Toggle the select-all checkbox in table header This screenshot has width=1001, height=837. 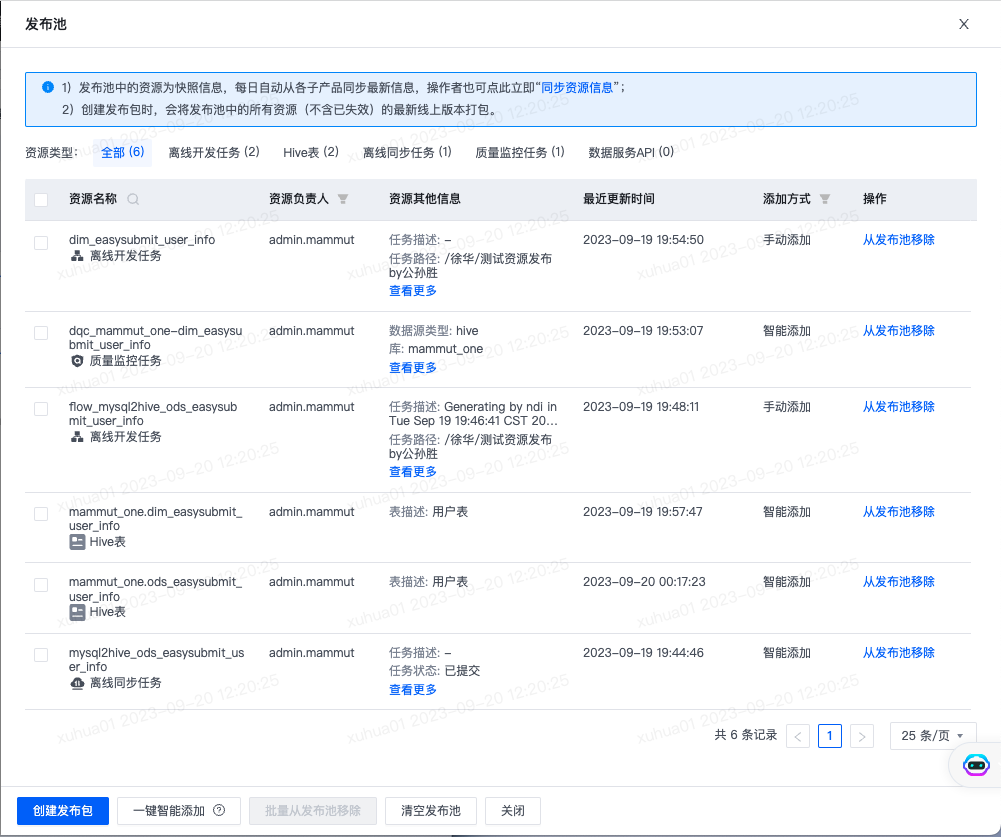click(41, 200)
